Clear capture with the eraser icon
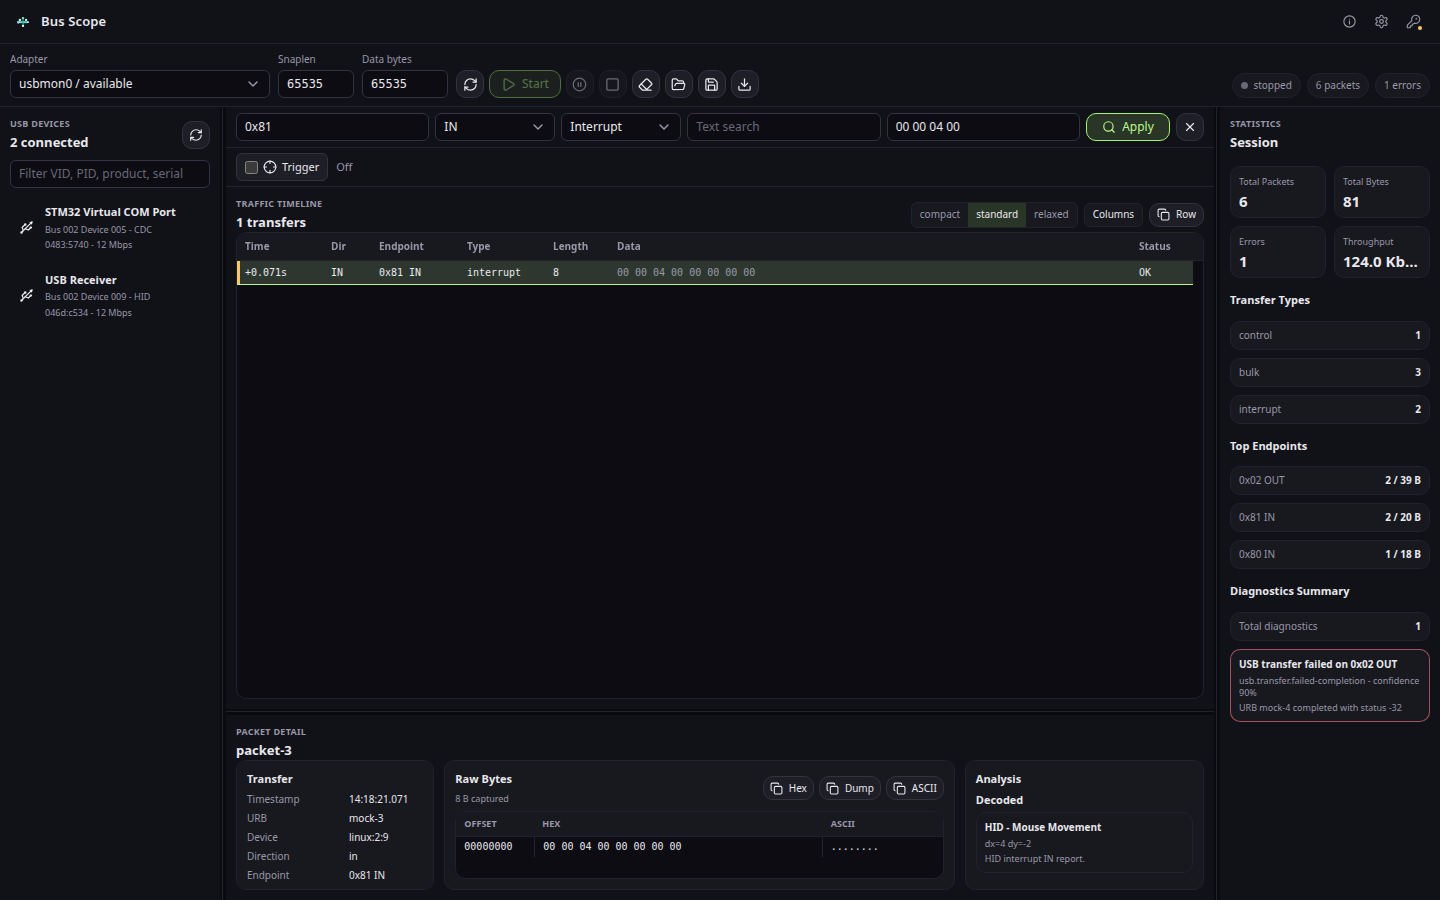Screen dimensions: 1440x900 point(646,84)
